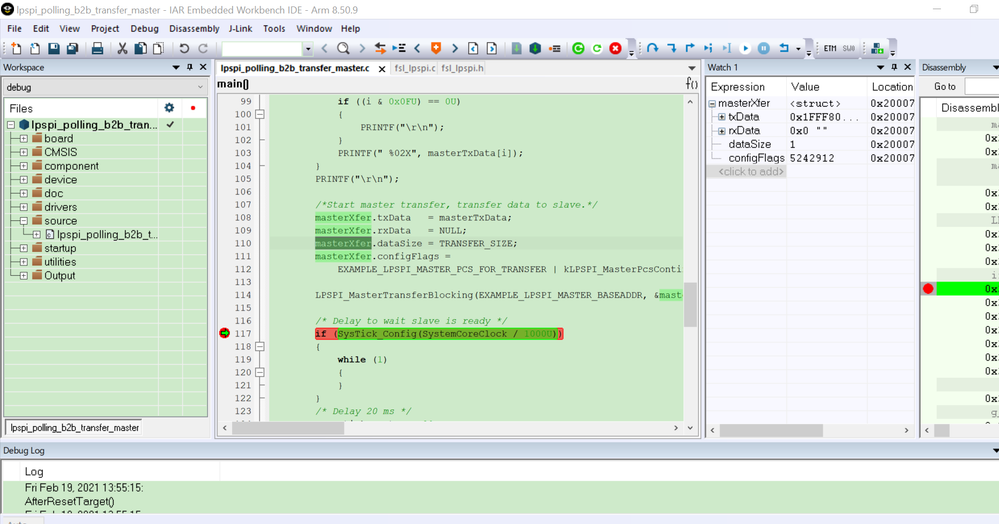Screen dimensions: 999x524
Task: Select the lpspi_polling_b2b_t... source file
Action: point(107,235)
